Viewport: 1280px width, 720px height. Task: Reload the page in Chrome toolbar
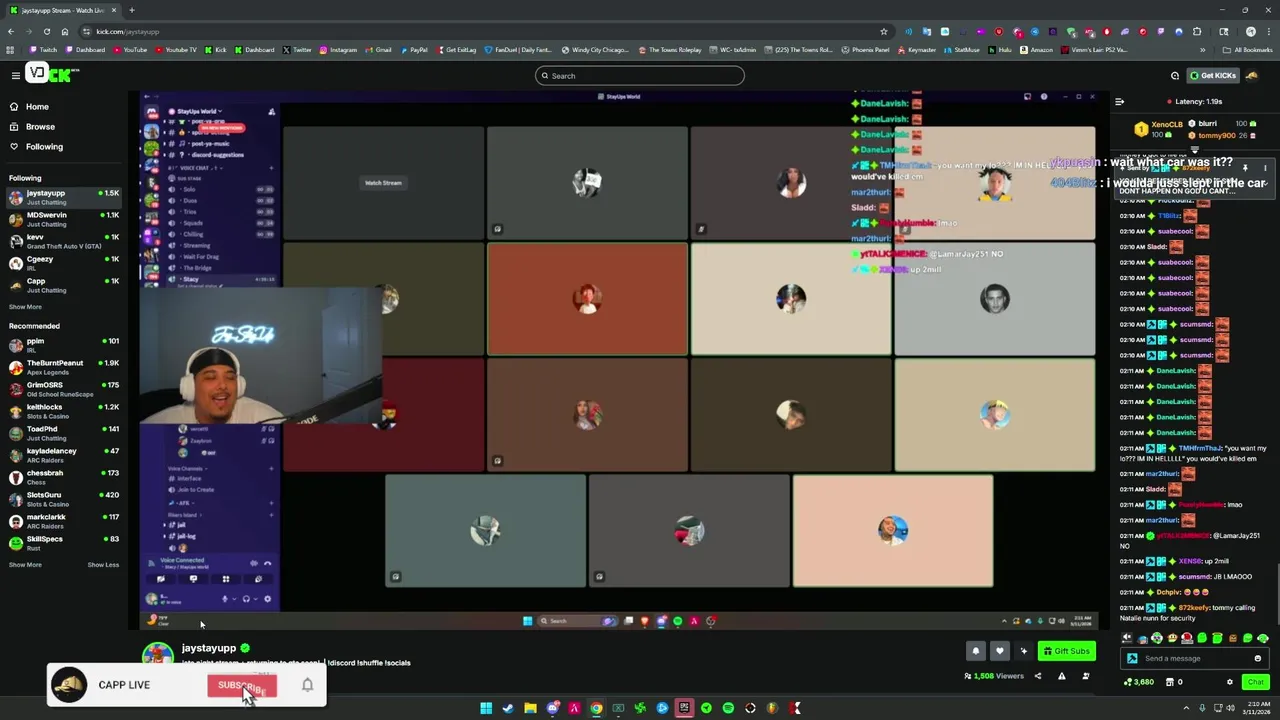[x=47, y=31]
